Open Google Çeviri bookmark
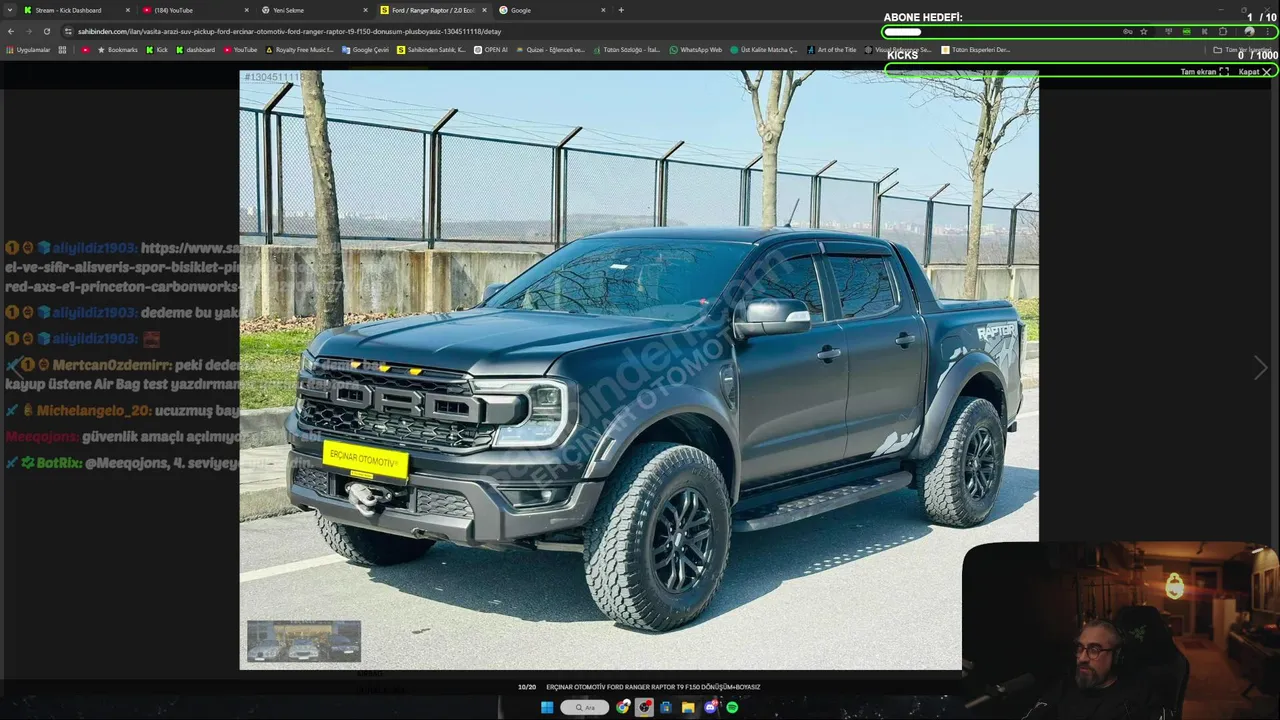This screenshot has height=720, width=1280. (x=365, y=49)
